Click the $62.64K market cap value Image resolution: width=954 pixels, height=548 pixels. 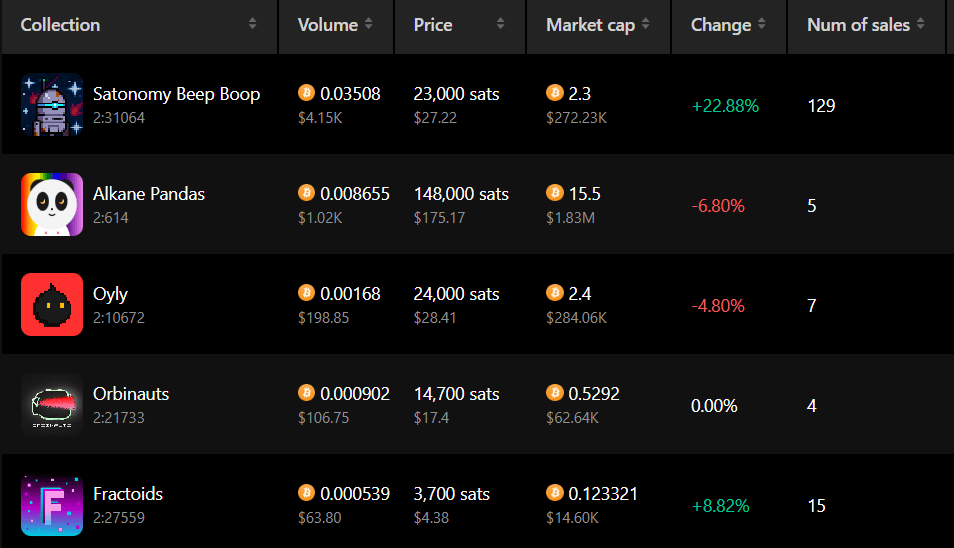point(572,418)
